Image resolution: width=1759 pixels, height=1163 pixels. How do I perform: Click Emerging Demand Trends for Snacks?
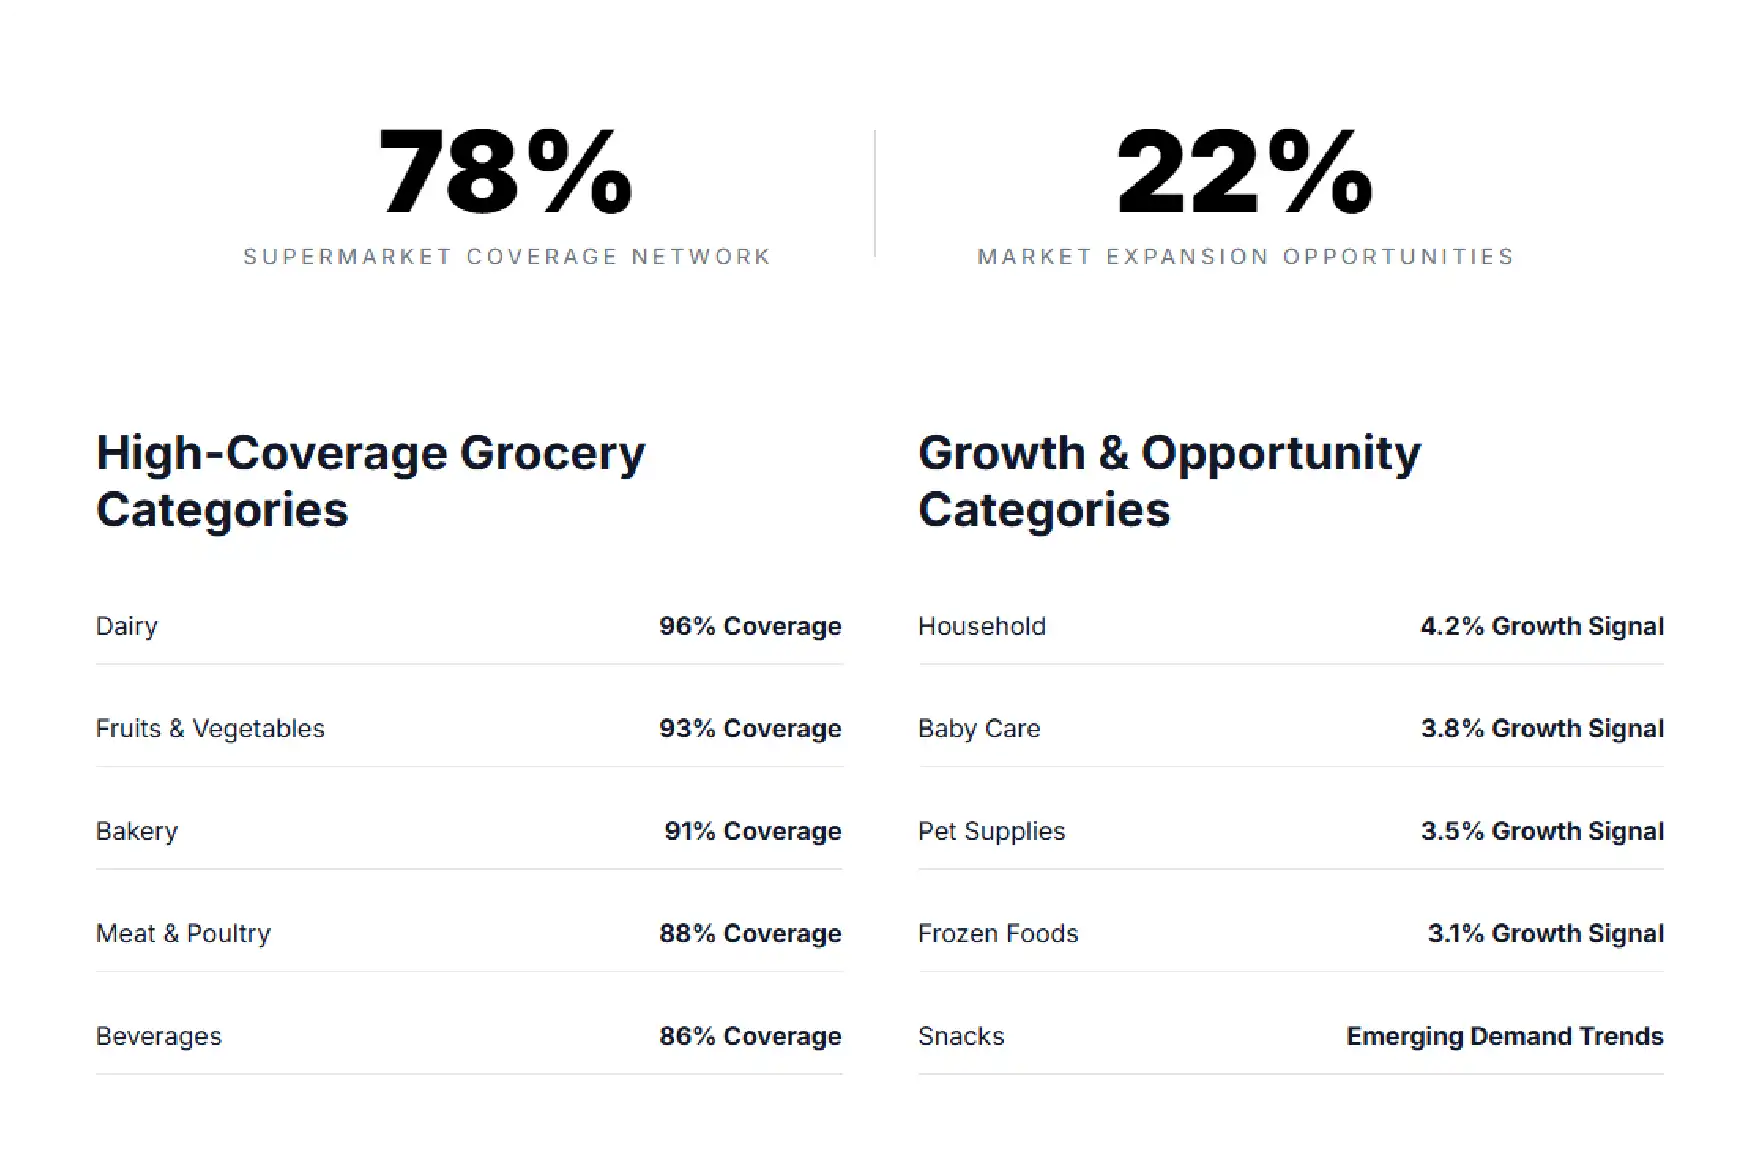(x=1505, y=1036)
